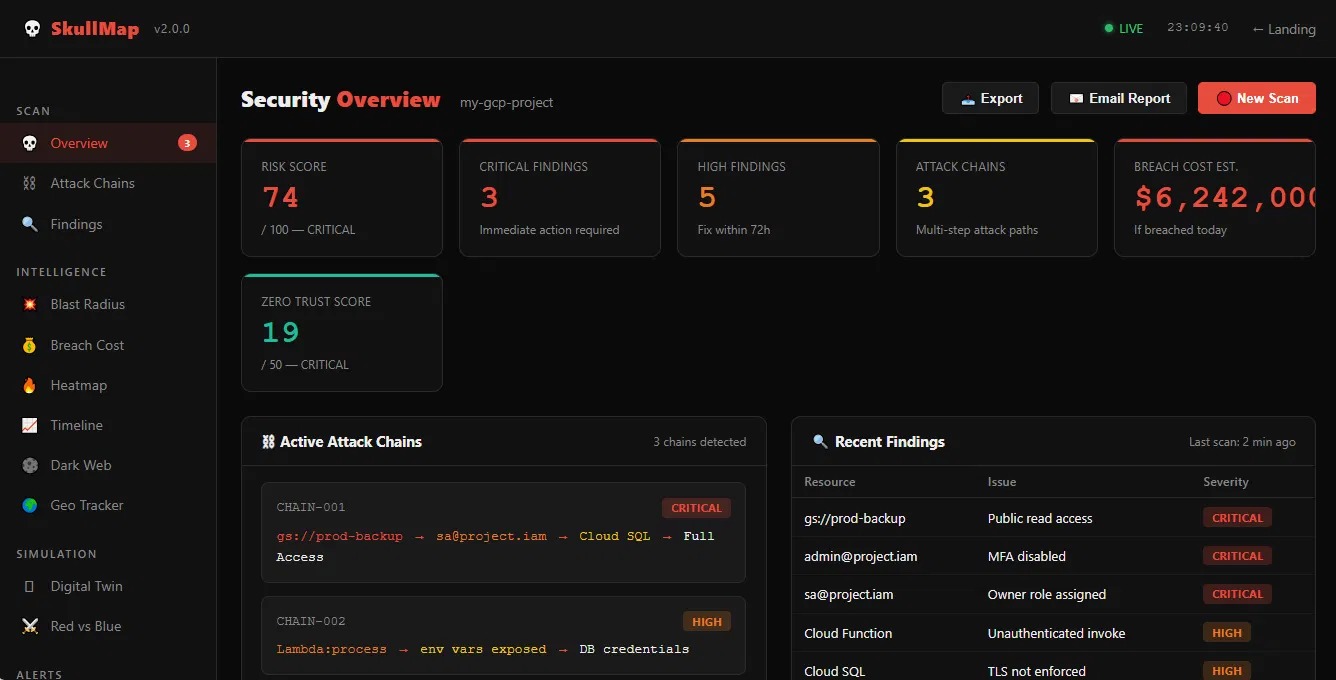The height and width of the screenshot is (680, 1336).
Task: Click the "Last scan: 2 min ago" label
Action: tap(1242, 442)
